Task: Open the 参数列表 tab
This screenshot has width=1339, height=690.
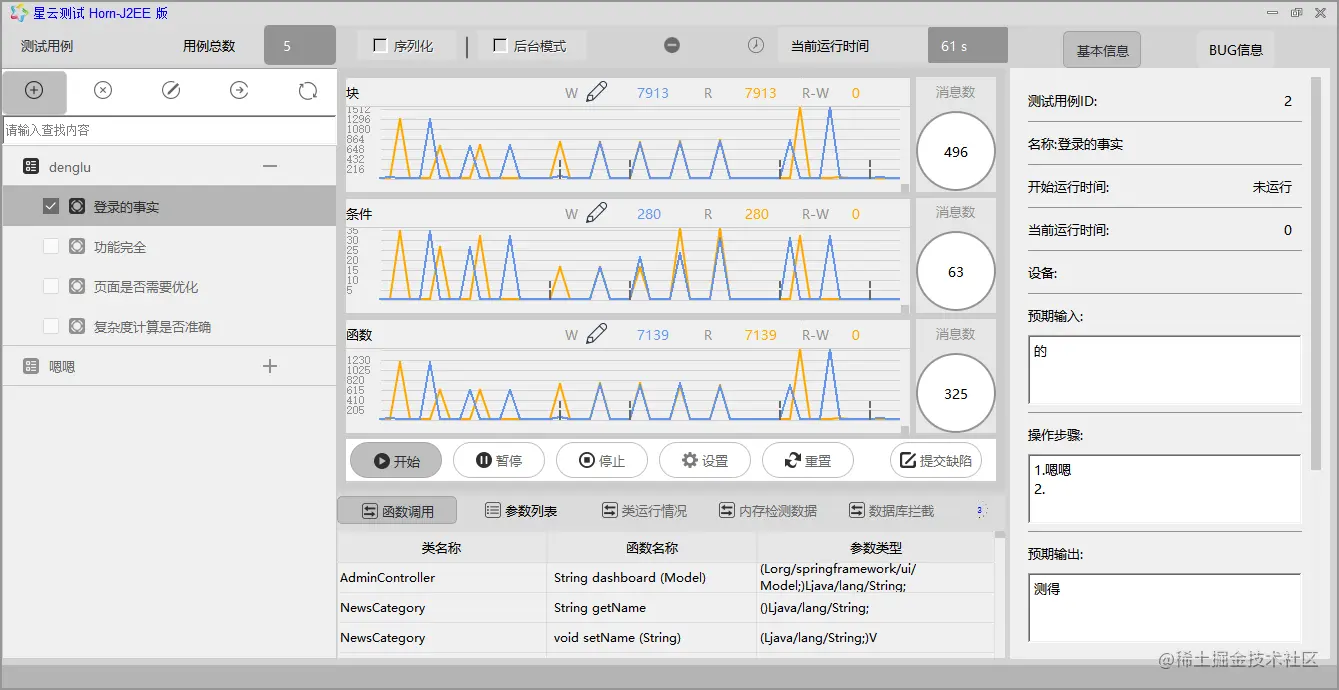Action: 521,510
